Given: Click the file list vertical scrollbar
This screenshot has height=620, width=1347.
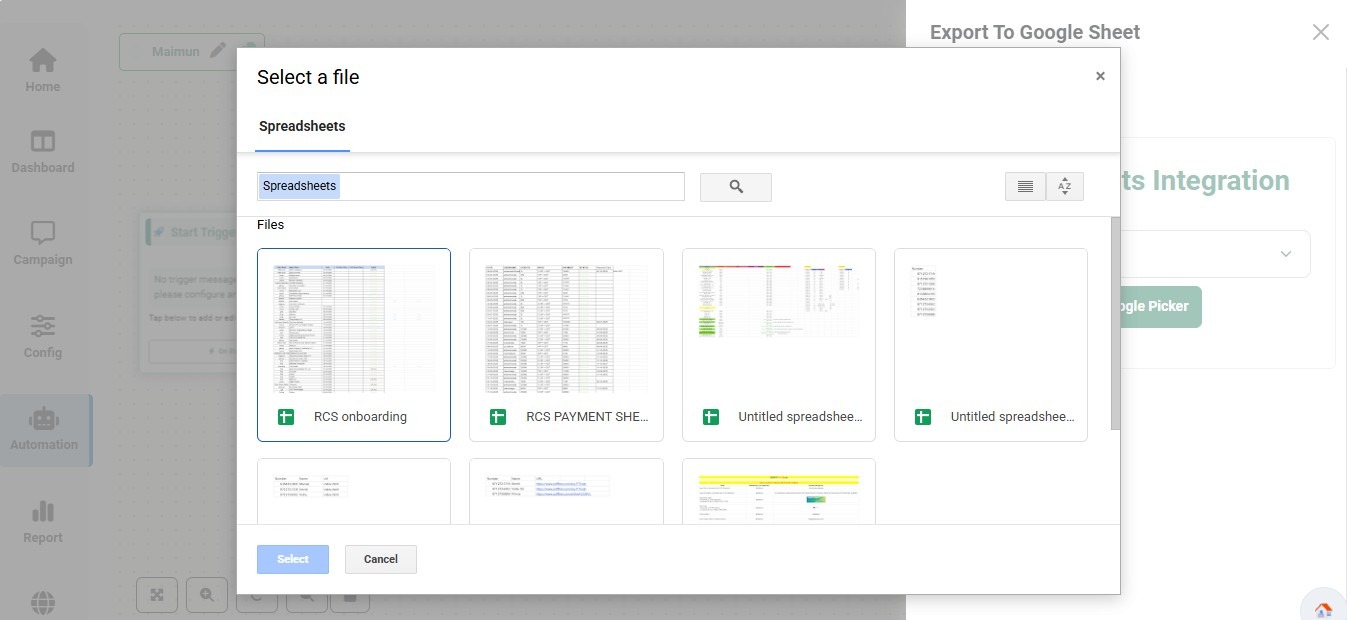Looking at the screenshot, I should point(1115,324).
